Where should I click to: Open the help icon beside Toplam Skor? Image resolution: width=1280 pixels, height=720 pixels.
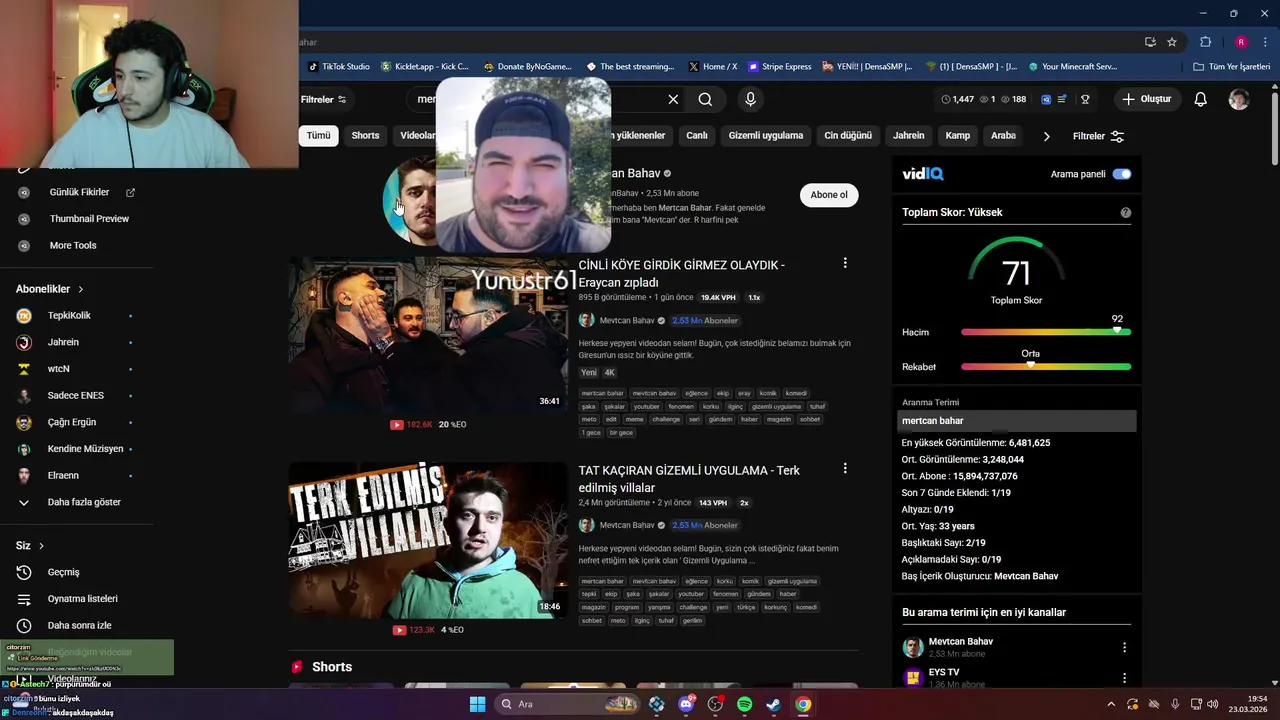coord(1126,212)
